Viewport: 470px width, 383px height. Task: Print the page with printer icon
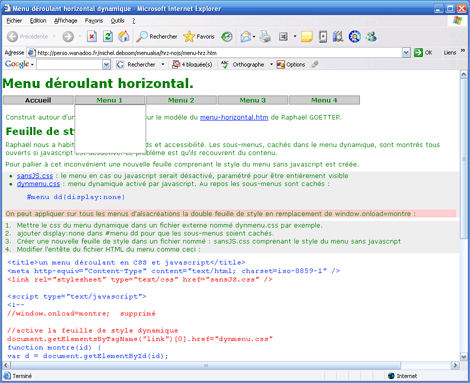265,36
